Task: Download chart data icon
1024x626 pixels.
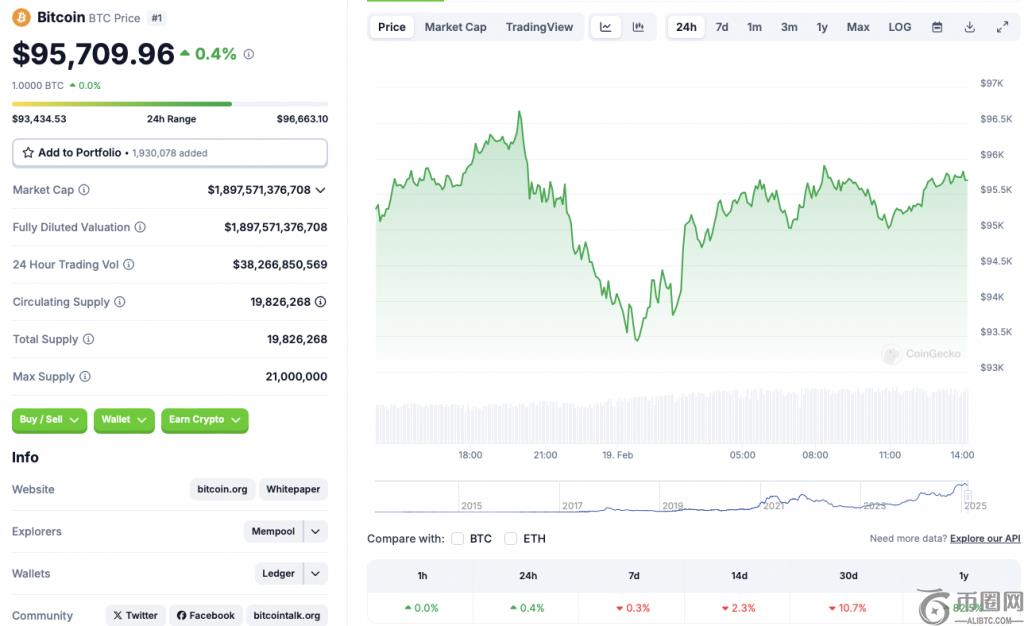Action: [x=969, y=27]
